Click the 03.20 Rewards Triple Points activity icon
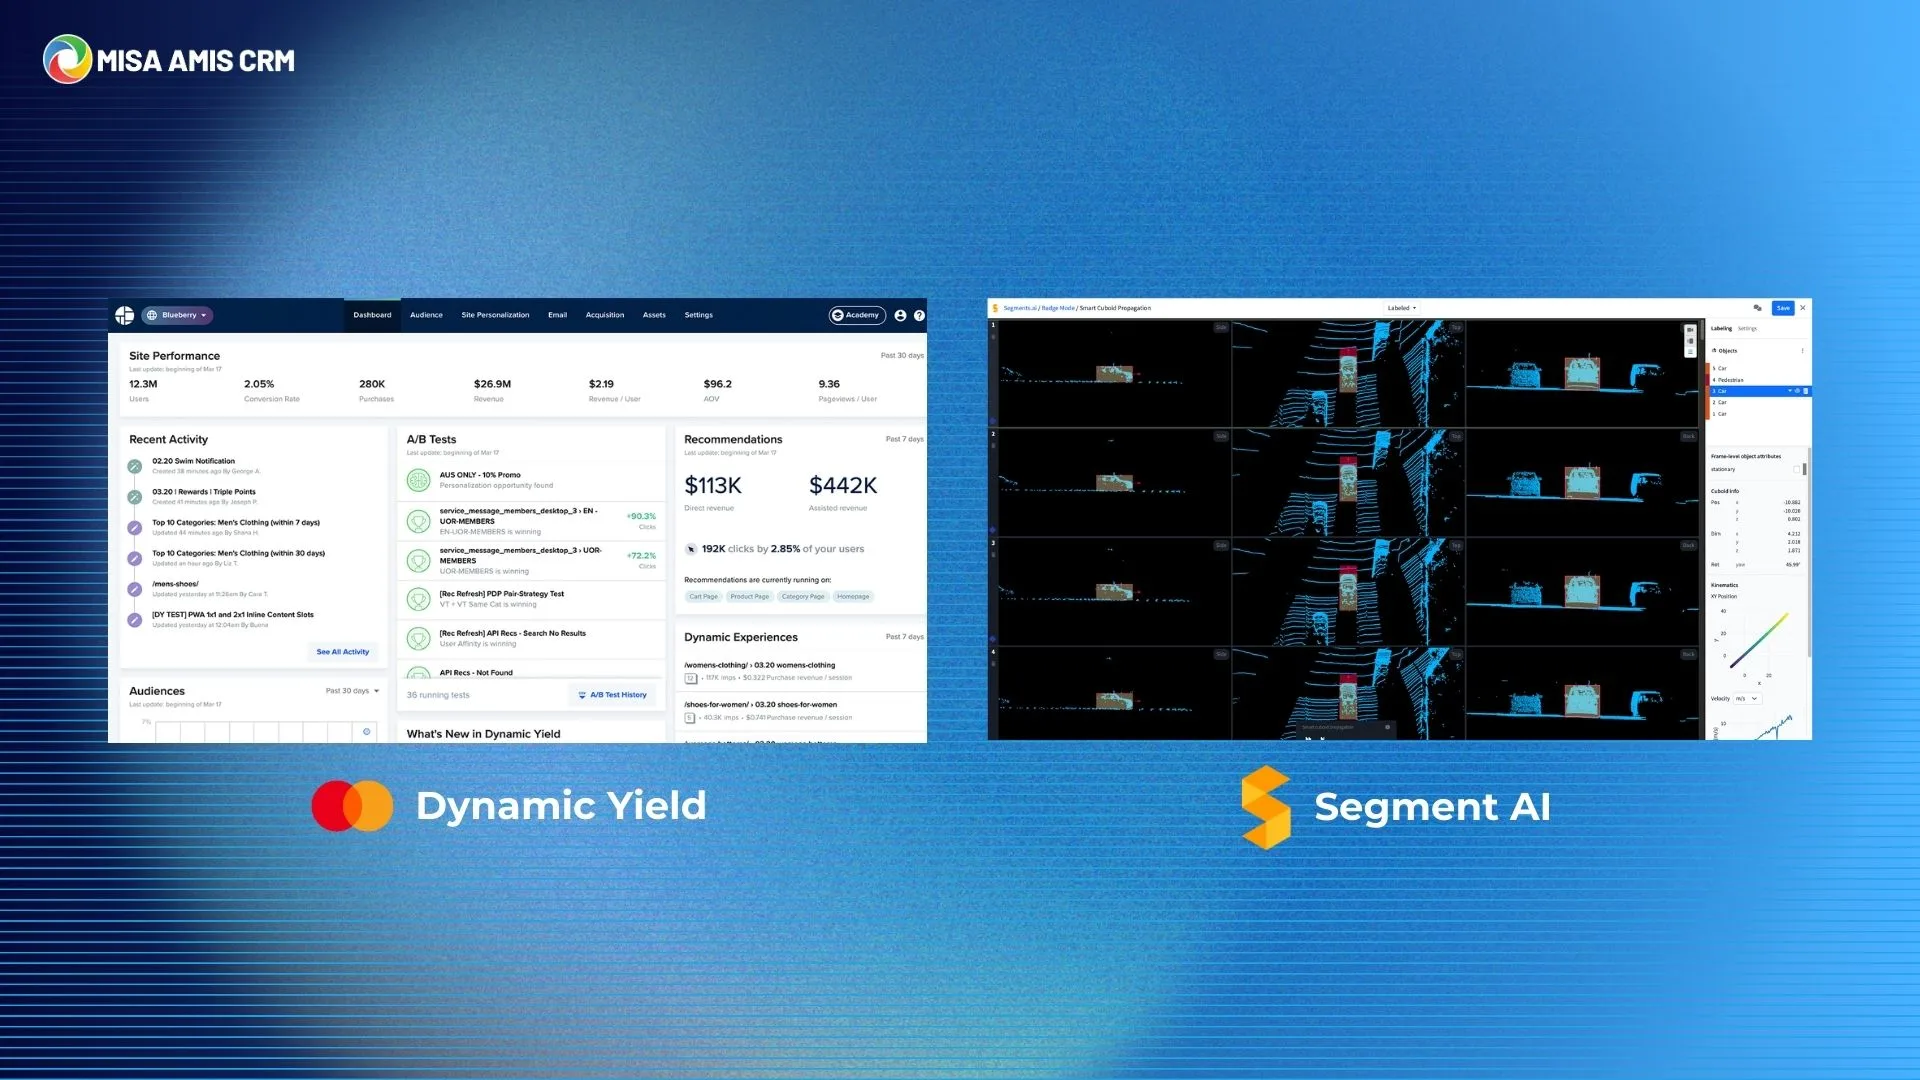Screen dimensions: 1920x1080 pyautogui.click(x=134, y=497)
